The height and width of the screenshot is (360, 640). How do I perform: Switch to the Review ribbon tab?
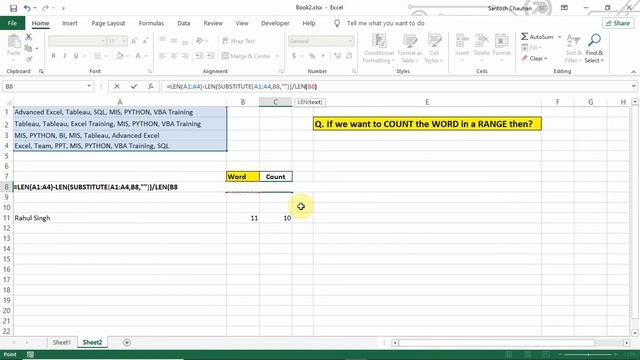point(213,23)
